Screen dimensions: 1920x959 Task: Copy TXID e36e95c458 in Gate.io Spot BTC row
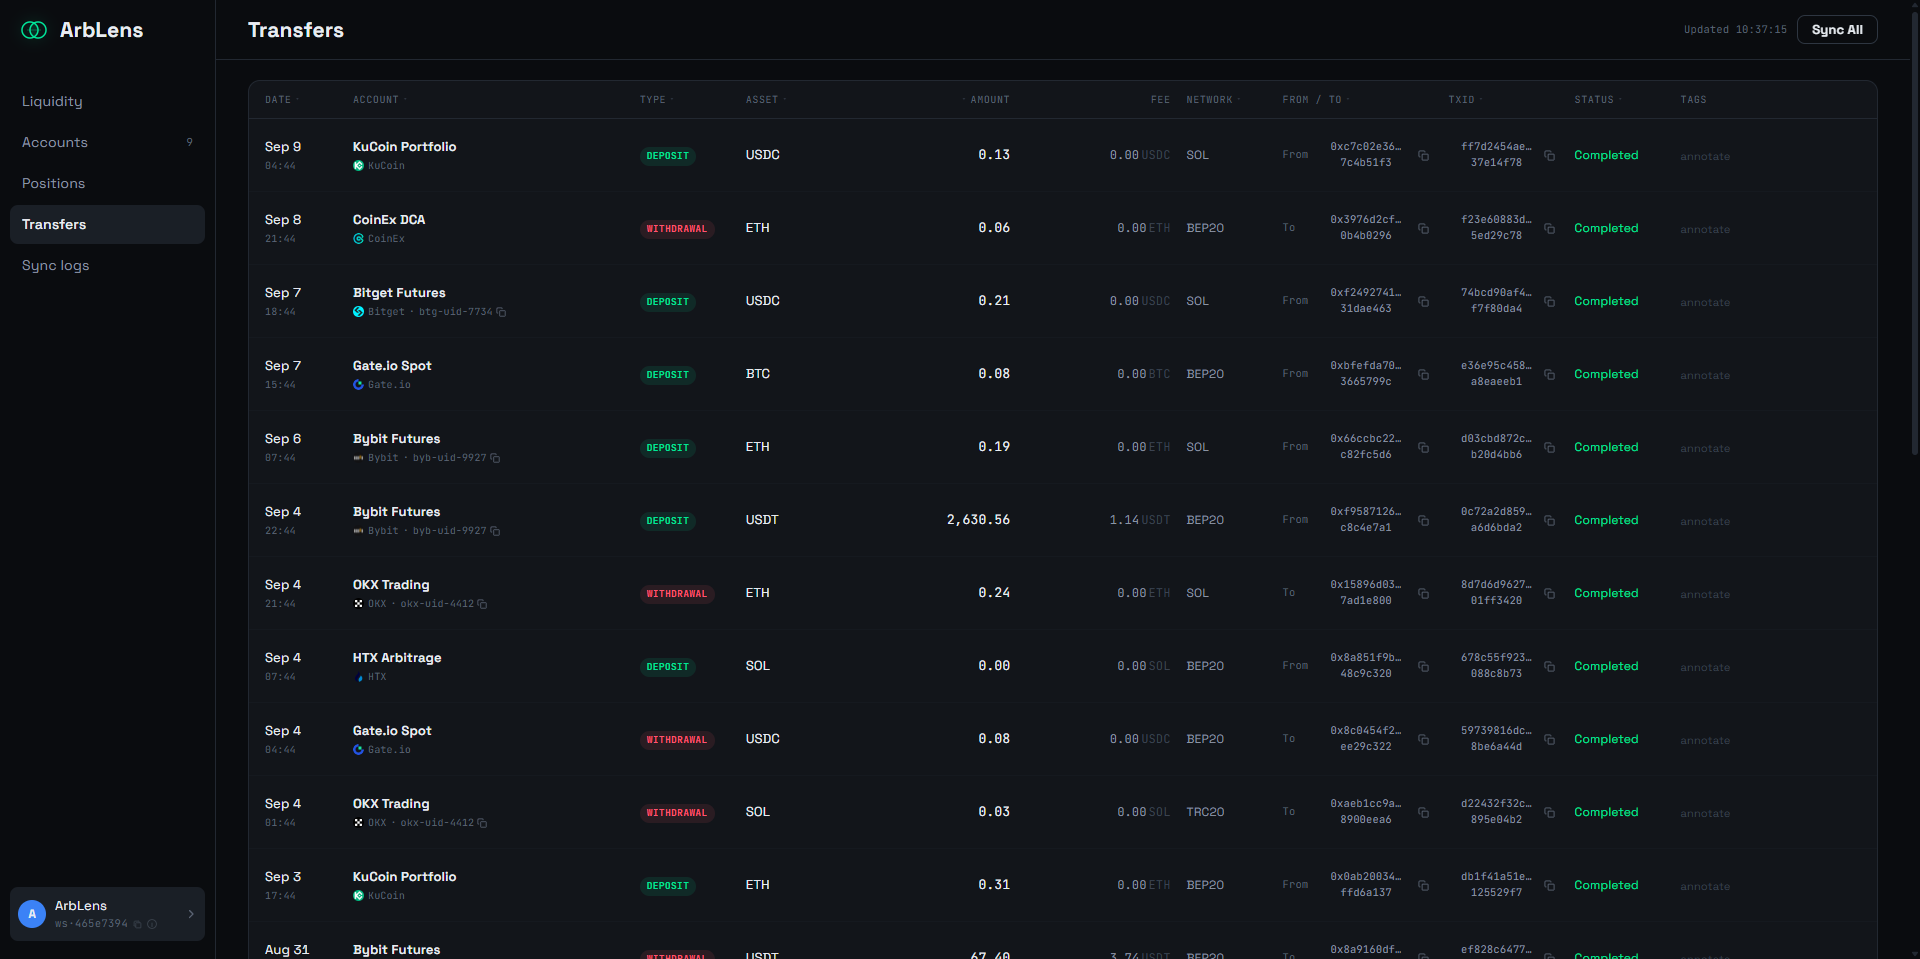tap(1549, 375)
